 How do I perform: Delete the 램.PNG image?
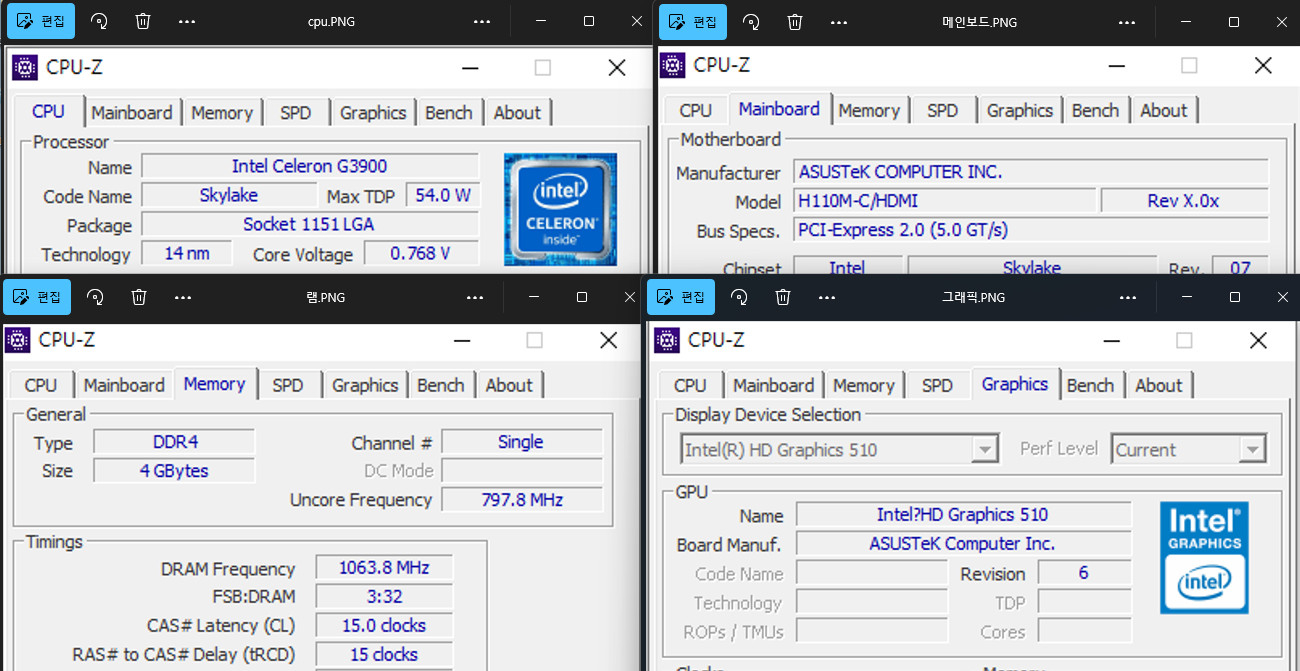[x=138, y=296]
